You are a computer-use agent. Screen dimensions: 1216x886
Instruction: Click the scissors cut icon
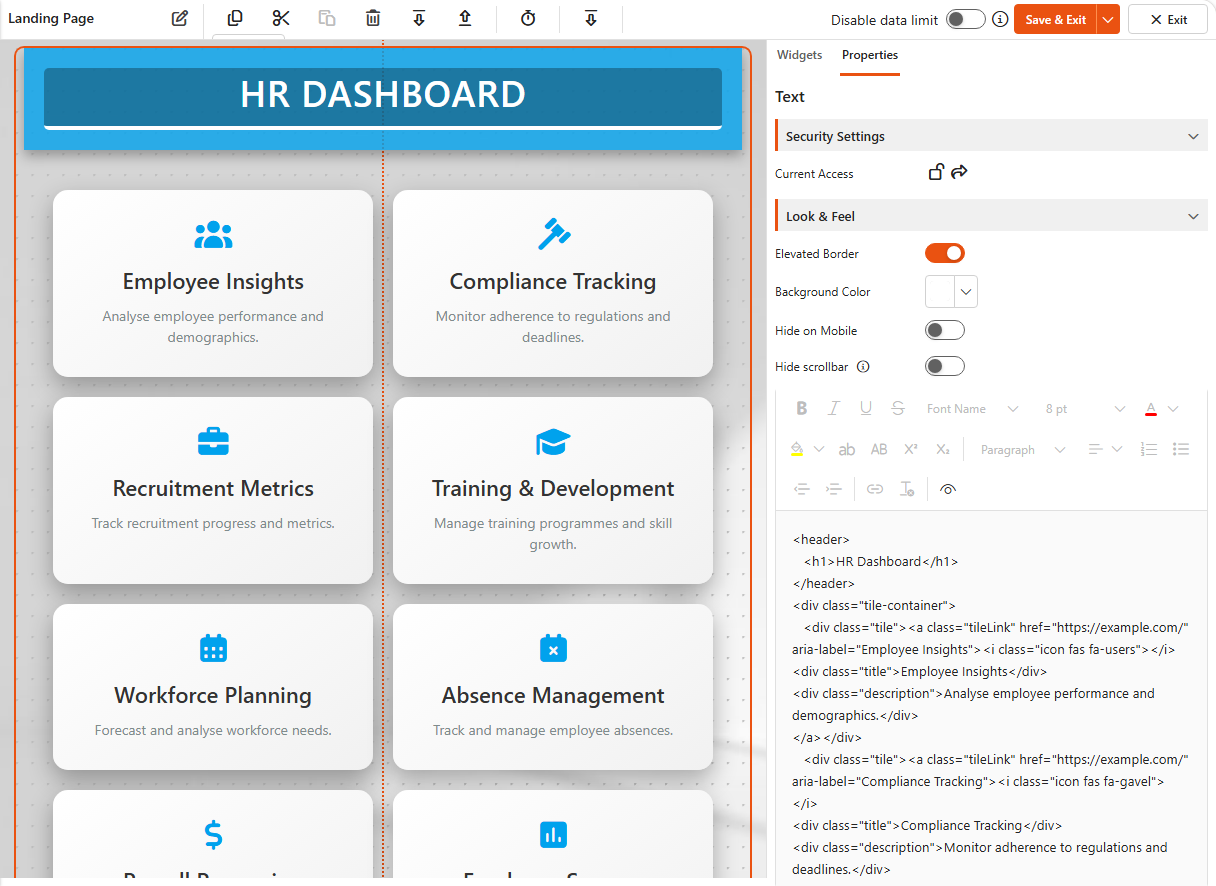coord(281,18)
